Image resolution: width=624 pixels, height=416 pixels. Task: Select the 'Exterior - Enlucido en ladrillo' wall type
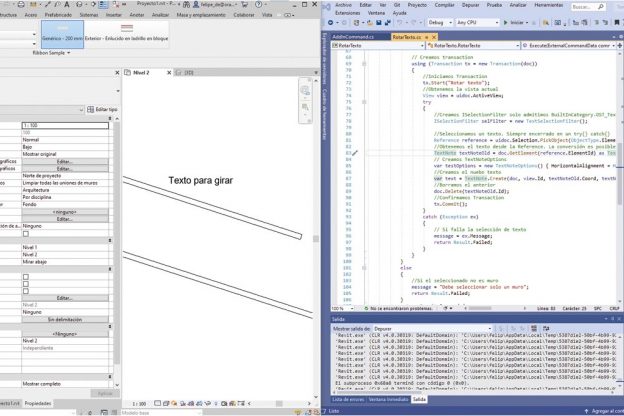(x=126, y=34)
